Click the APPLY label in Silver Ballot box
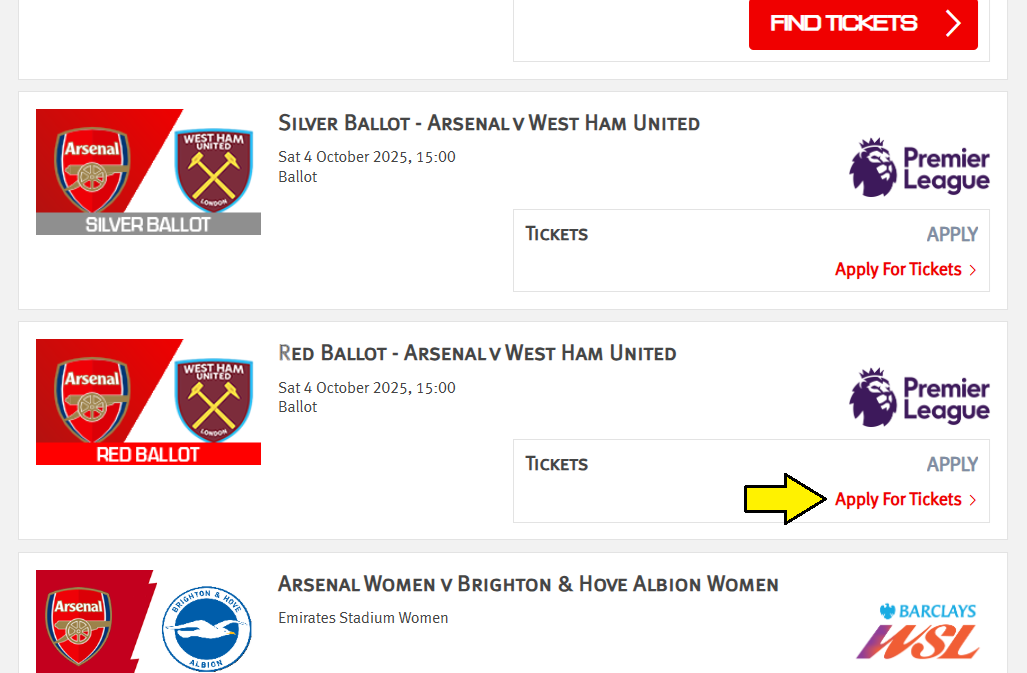The width and height of the screenshot is (1027, 673). pyautogui.click(x=951, y=234)
